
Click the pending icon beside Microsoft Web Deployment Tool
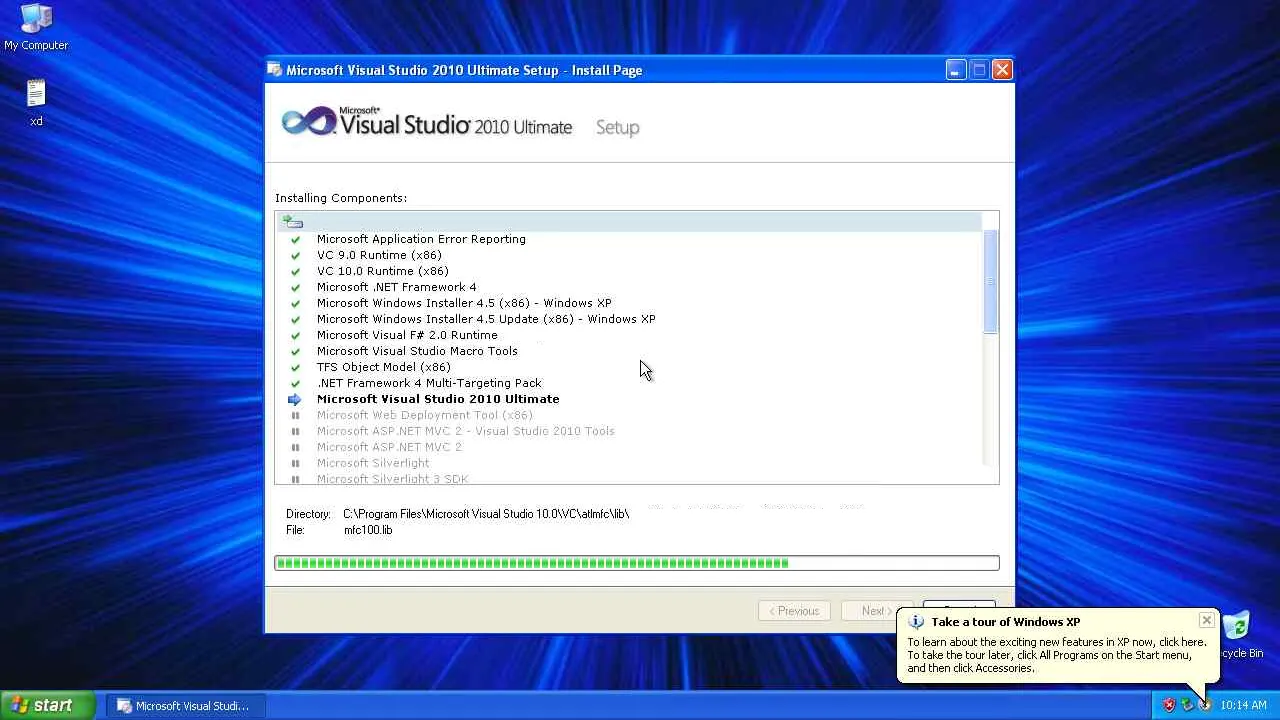click(295, 416)
